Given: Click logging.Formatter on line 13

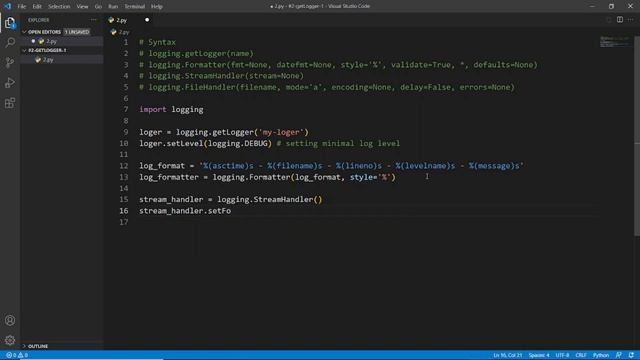Looking at the screenshot, I should (251, 177).
